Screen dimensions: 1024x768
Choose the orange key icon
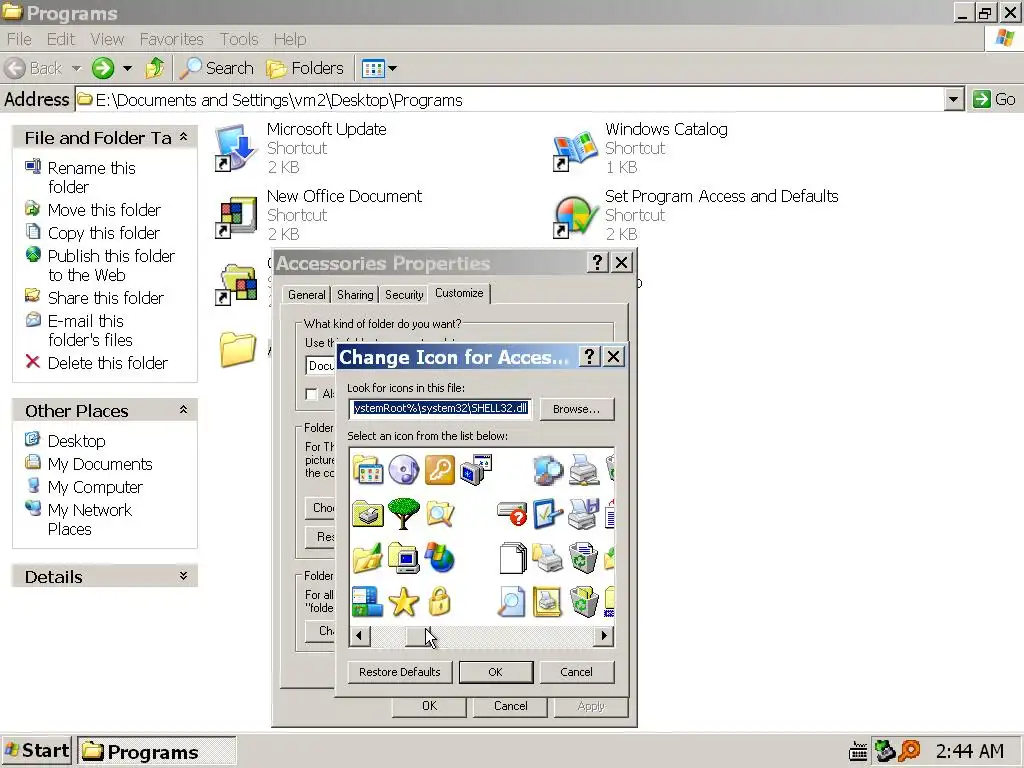point(440,470)
